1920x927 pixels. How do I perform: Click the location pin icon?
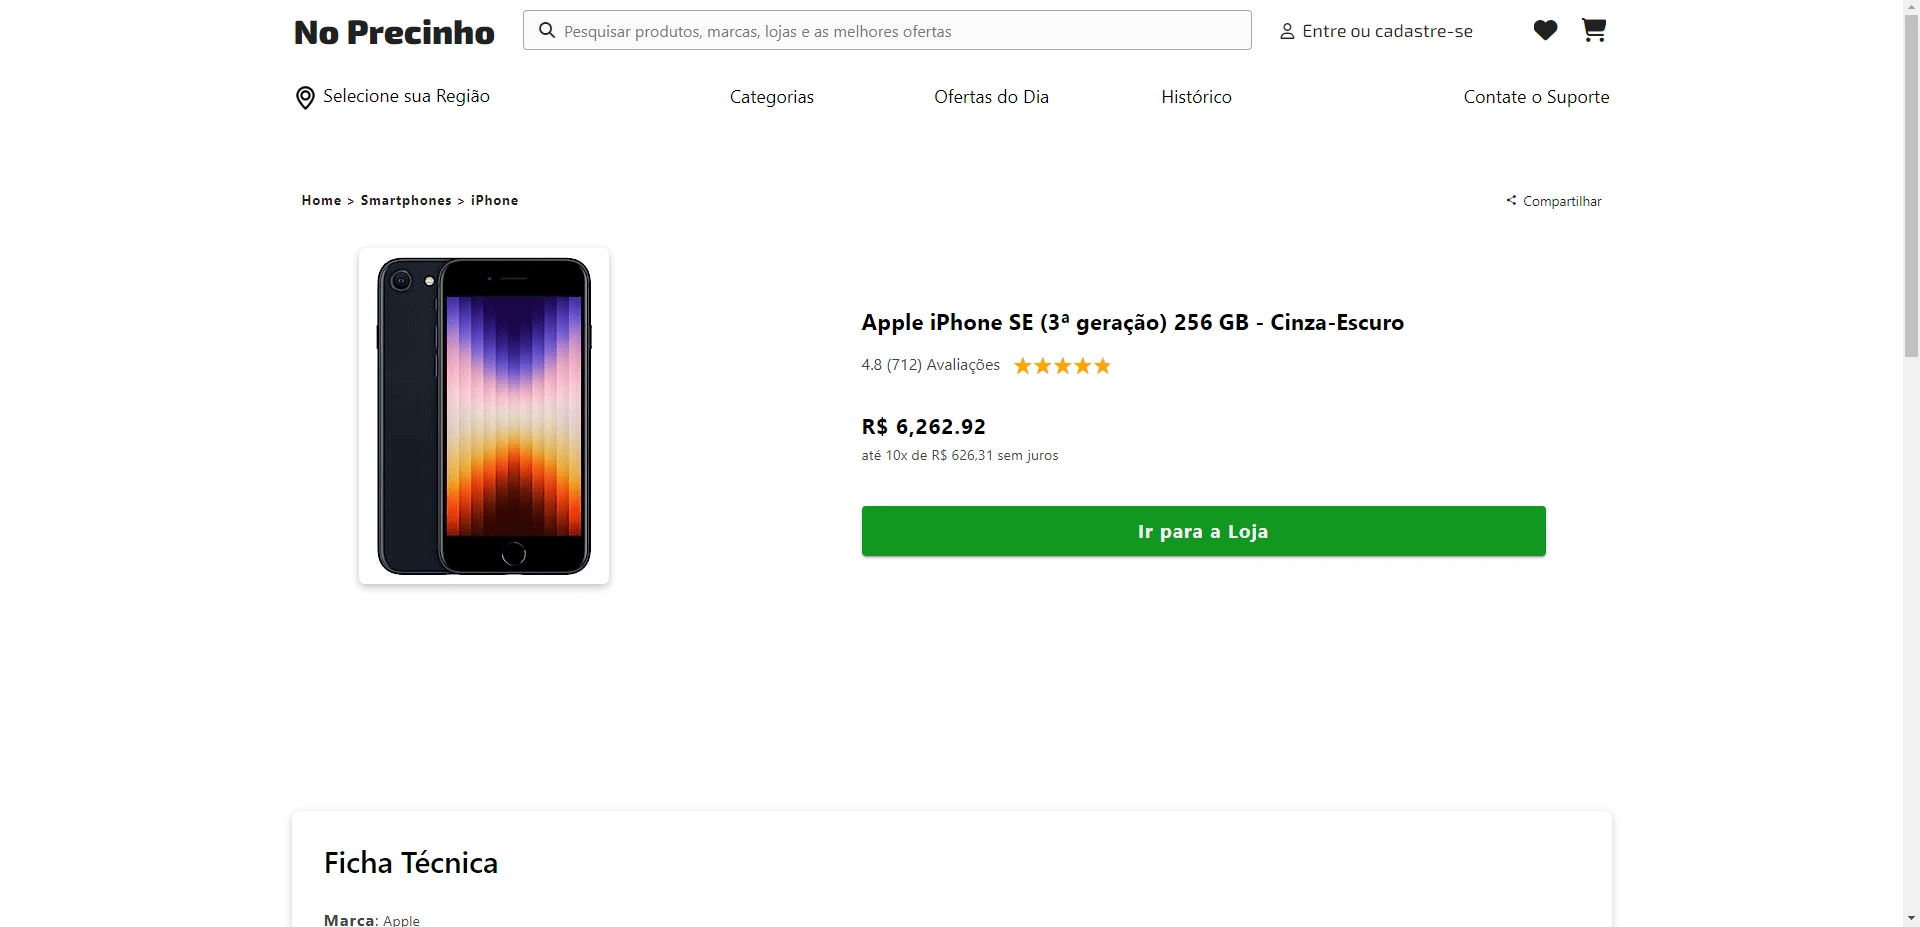click(x=305, y=98)
